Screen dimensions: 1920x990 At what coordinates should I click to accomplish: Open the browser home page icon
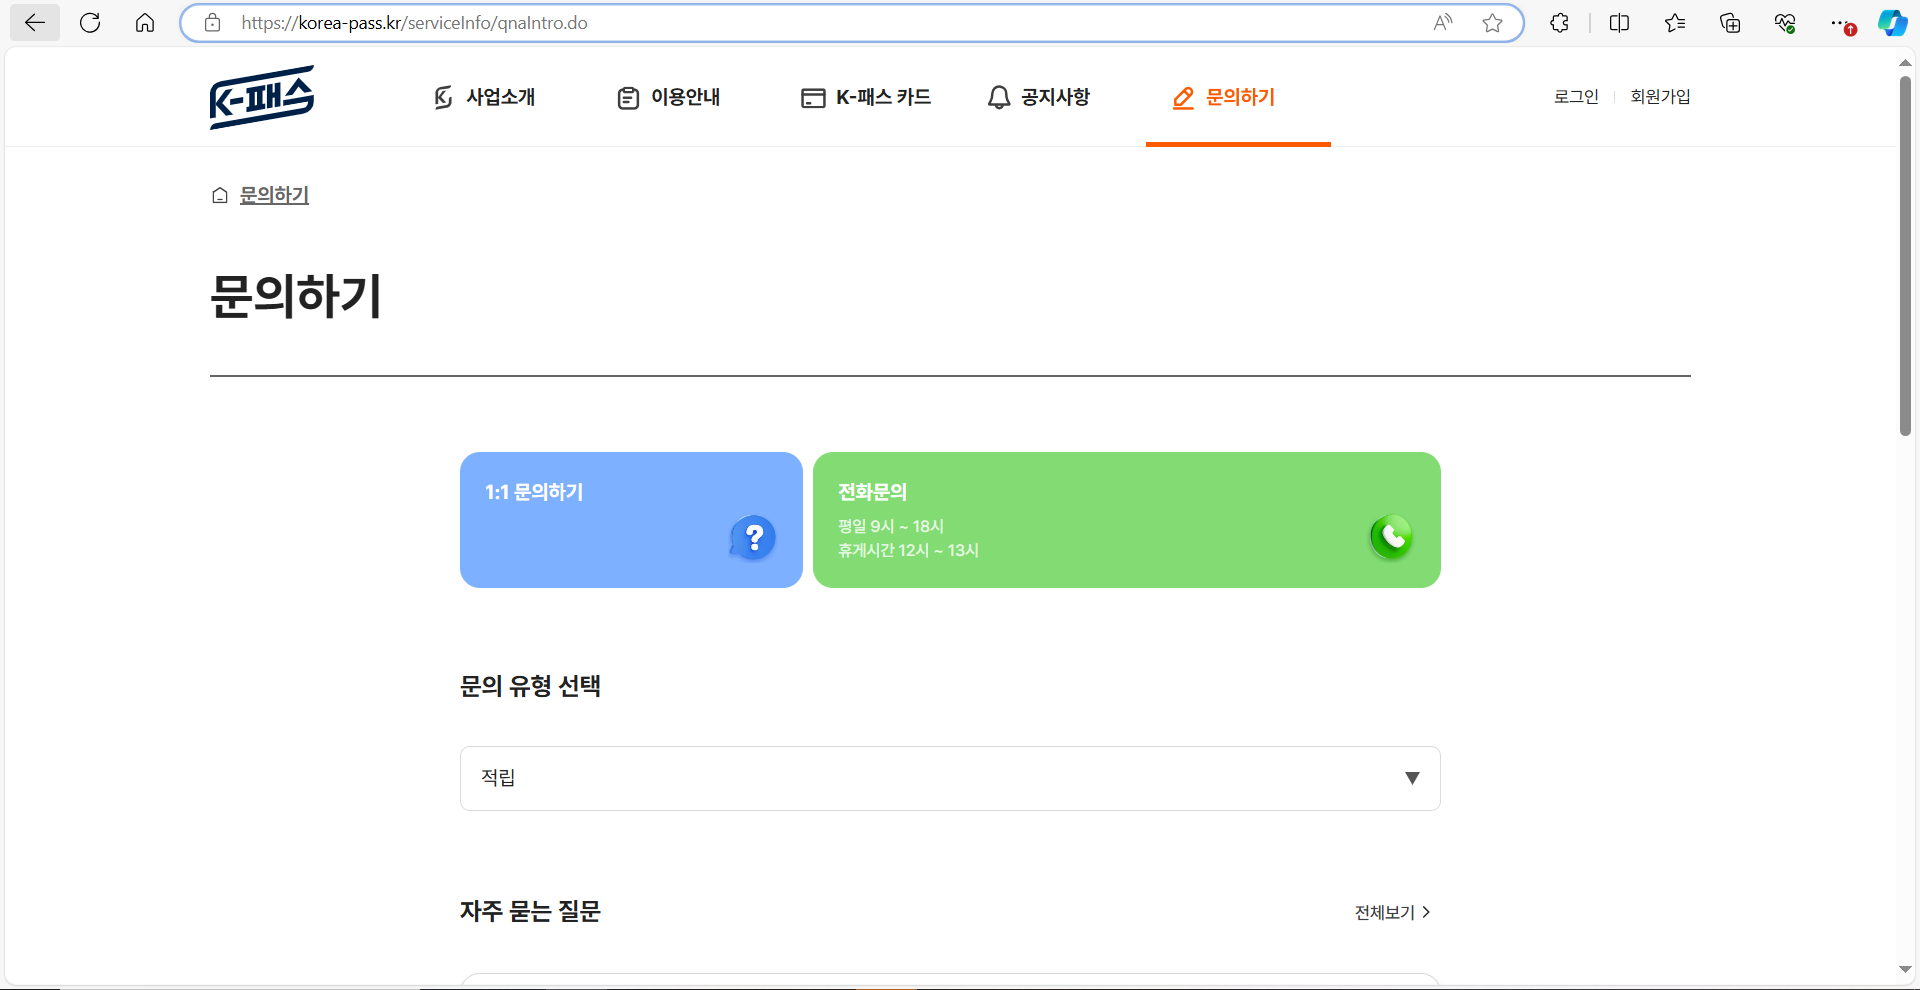coord(145,23)
